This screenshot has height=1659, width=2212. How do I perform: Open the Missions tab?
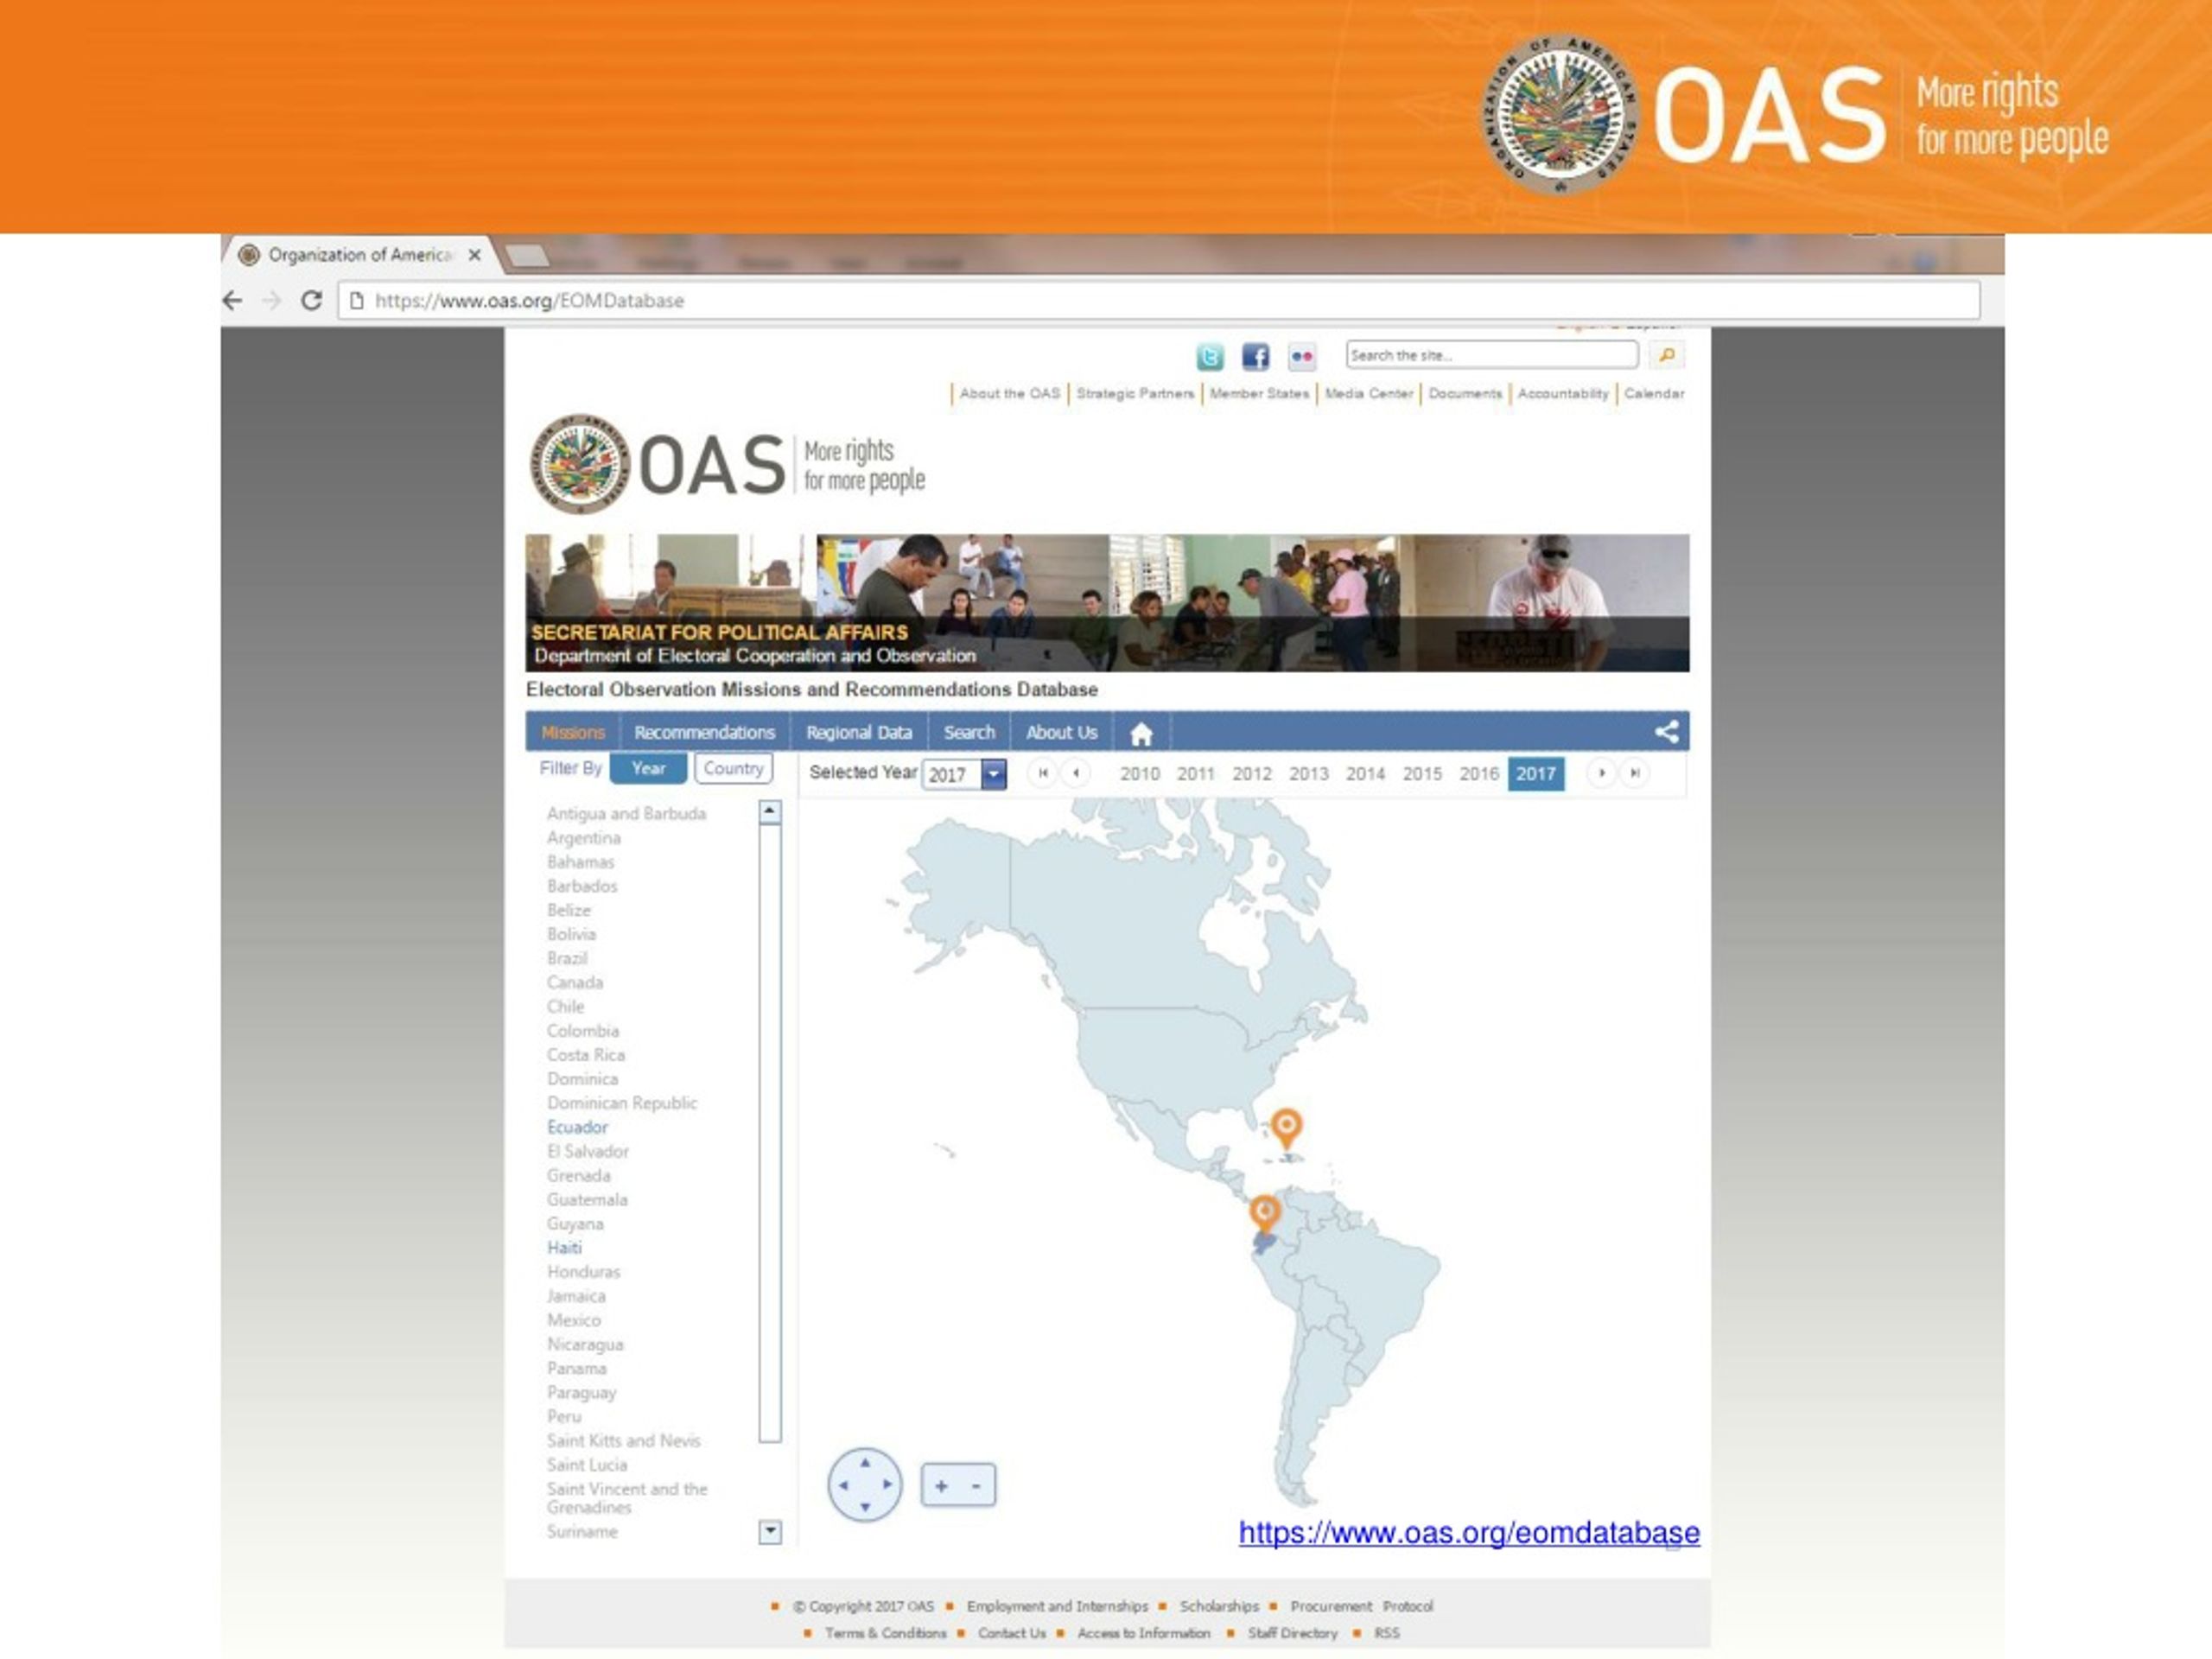pos(573,733)
